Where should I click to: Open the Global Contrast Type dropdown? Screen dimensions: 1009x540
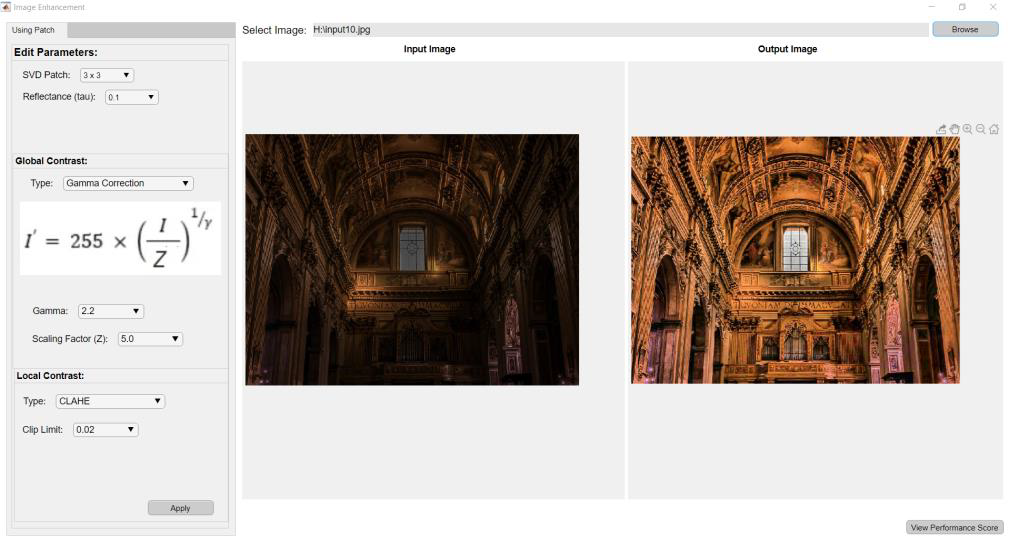[x=128, y=183]
